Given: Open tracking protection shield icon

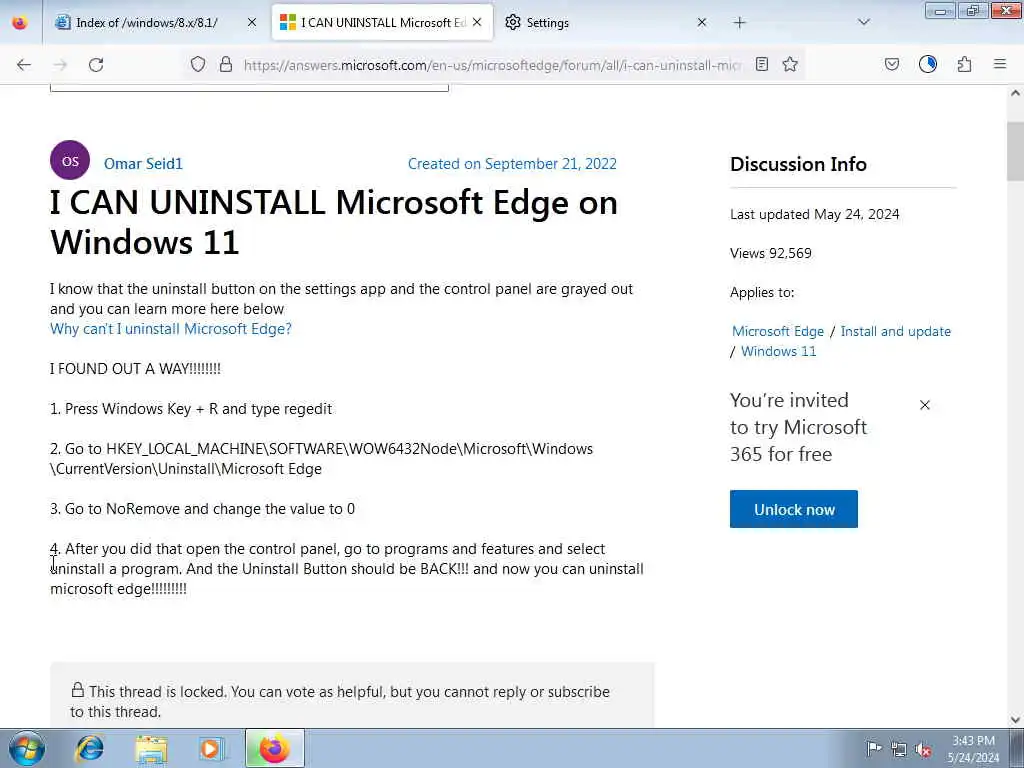Looking at the screenshot, I should tap(198, 64).
